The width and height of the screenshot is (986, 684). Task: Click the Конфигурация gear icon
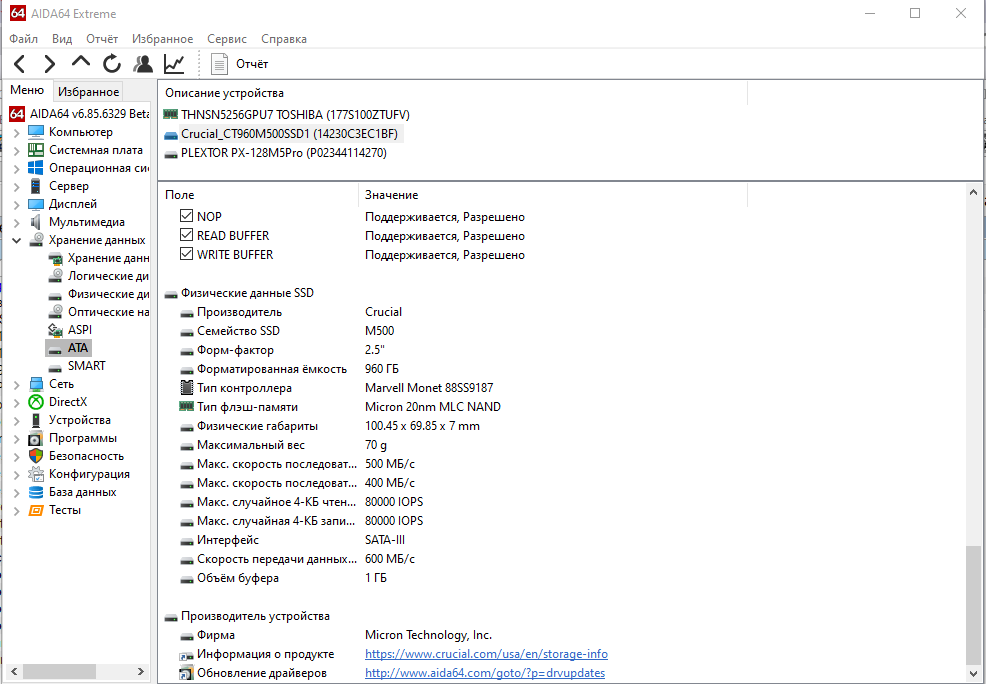[x=36, y=474]
